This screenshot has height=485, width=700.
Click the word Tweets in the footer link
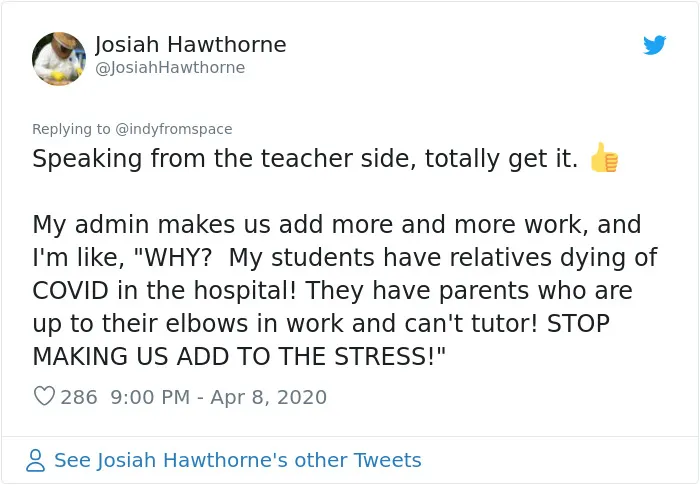(387, 460)
